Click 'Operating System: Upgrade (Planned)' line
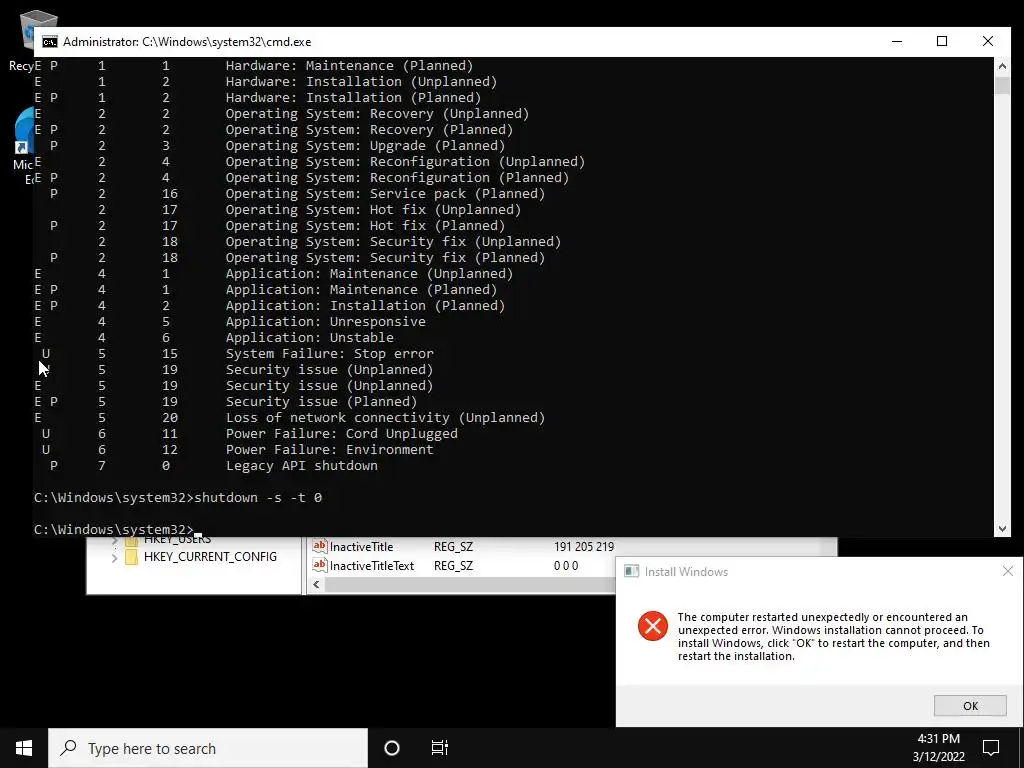Image resolution: width=1024 pixels, height=768 pixels. pyautogui.click(x=366, y=146)
